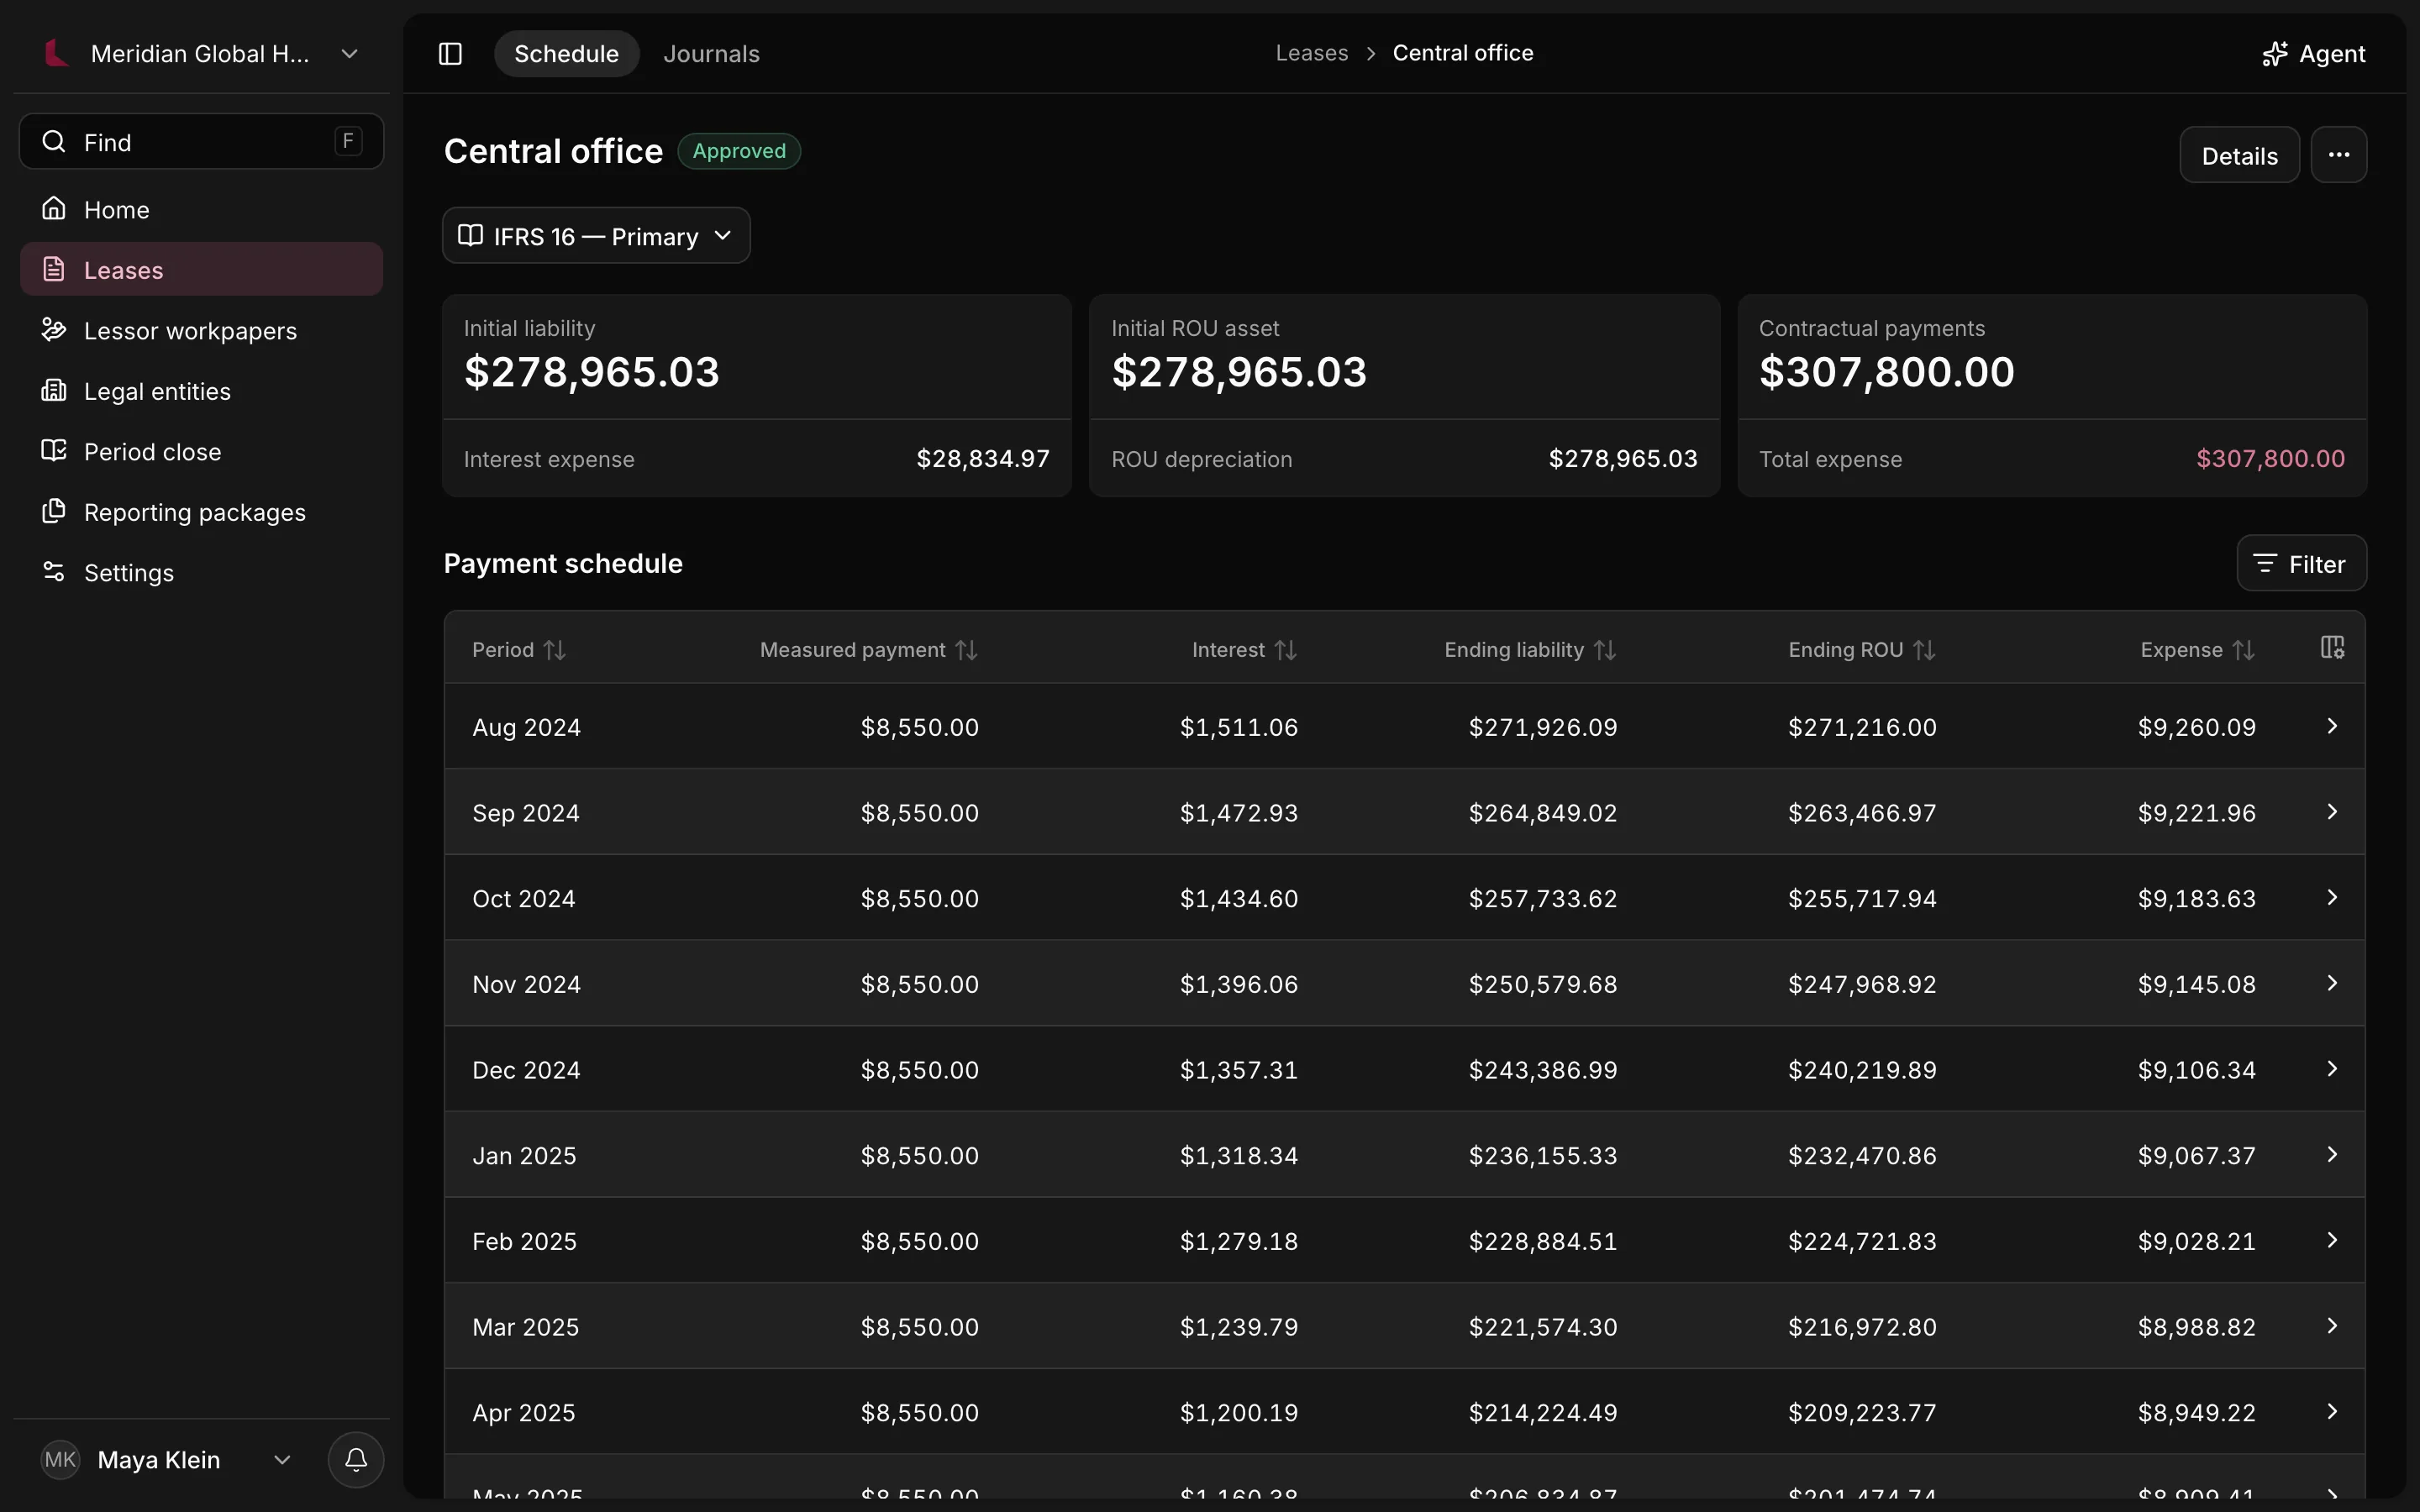Open the payment schedule Filter
2420x1512 pixels.
[x=2301, y=563]
